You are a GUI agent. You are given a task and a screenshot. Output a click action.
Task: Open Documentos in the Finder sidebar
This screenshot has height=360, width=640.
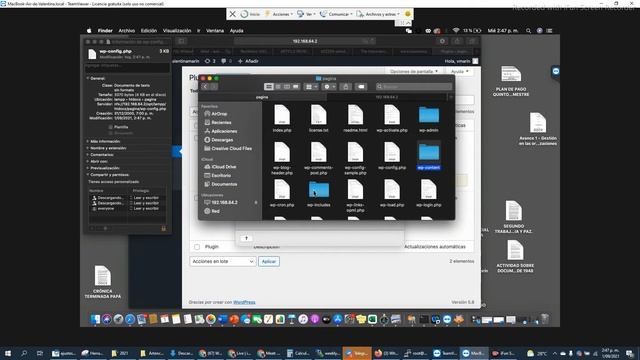pyautogui.click(x=220, y=184)
